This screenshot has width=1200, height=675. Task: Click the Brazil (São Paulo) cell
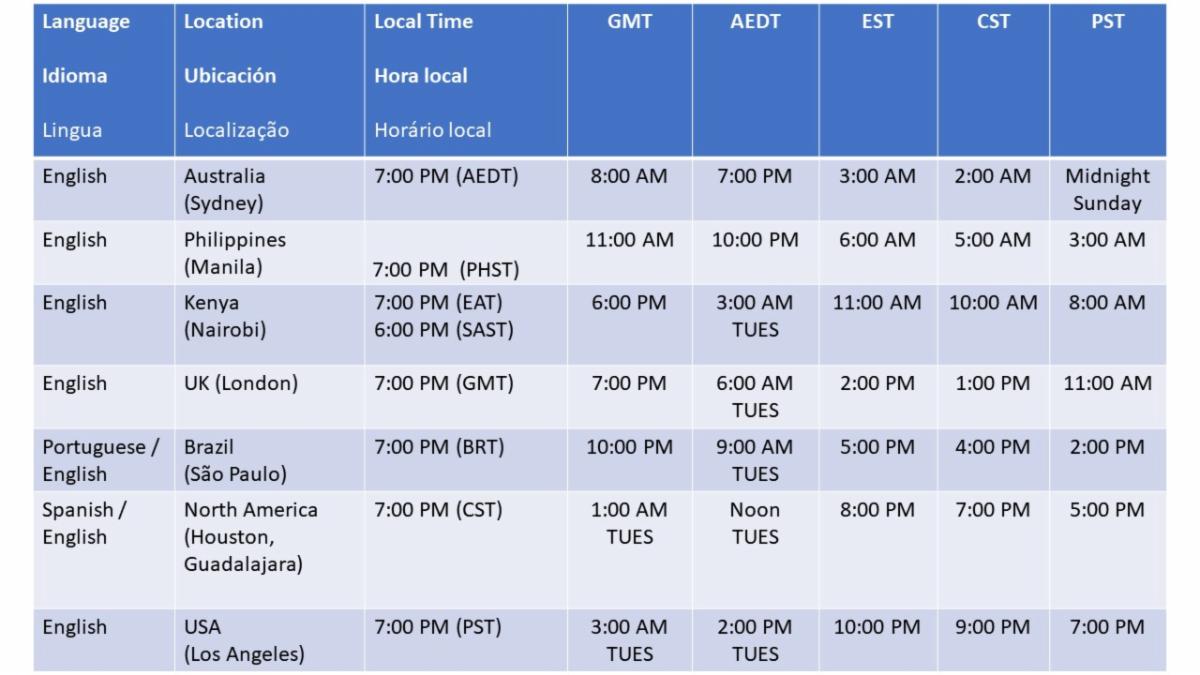coord(235,460)
